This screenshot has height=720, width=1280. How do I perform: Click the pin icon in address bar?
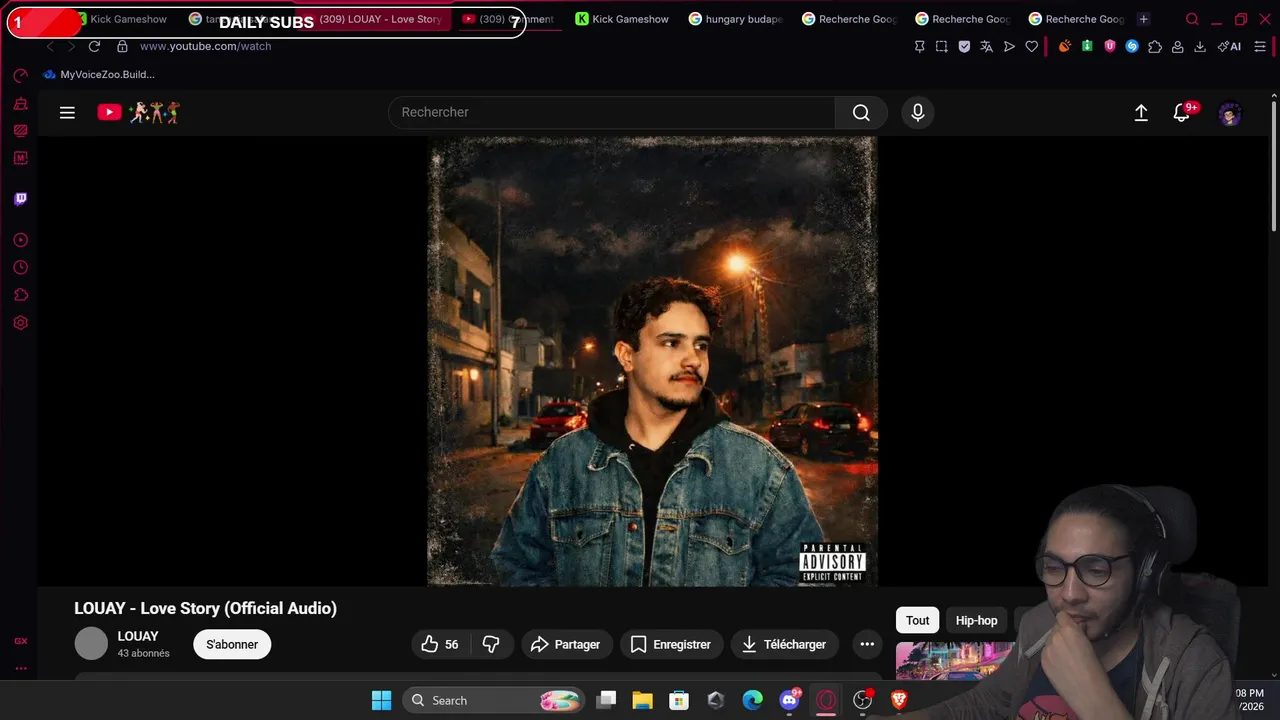[x=920, y=46]
